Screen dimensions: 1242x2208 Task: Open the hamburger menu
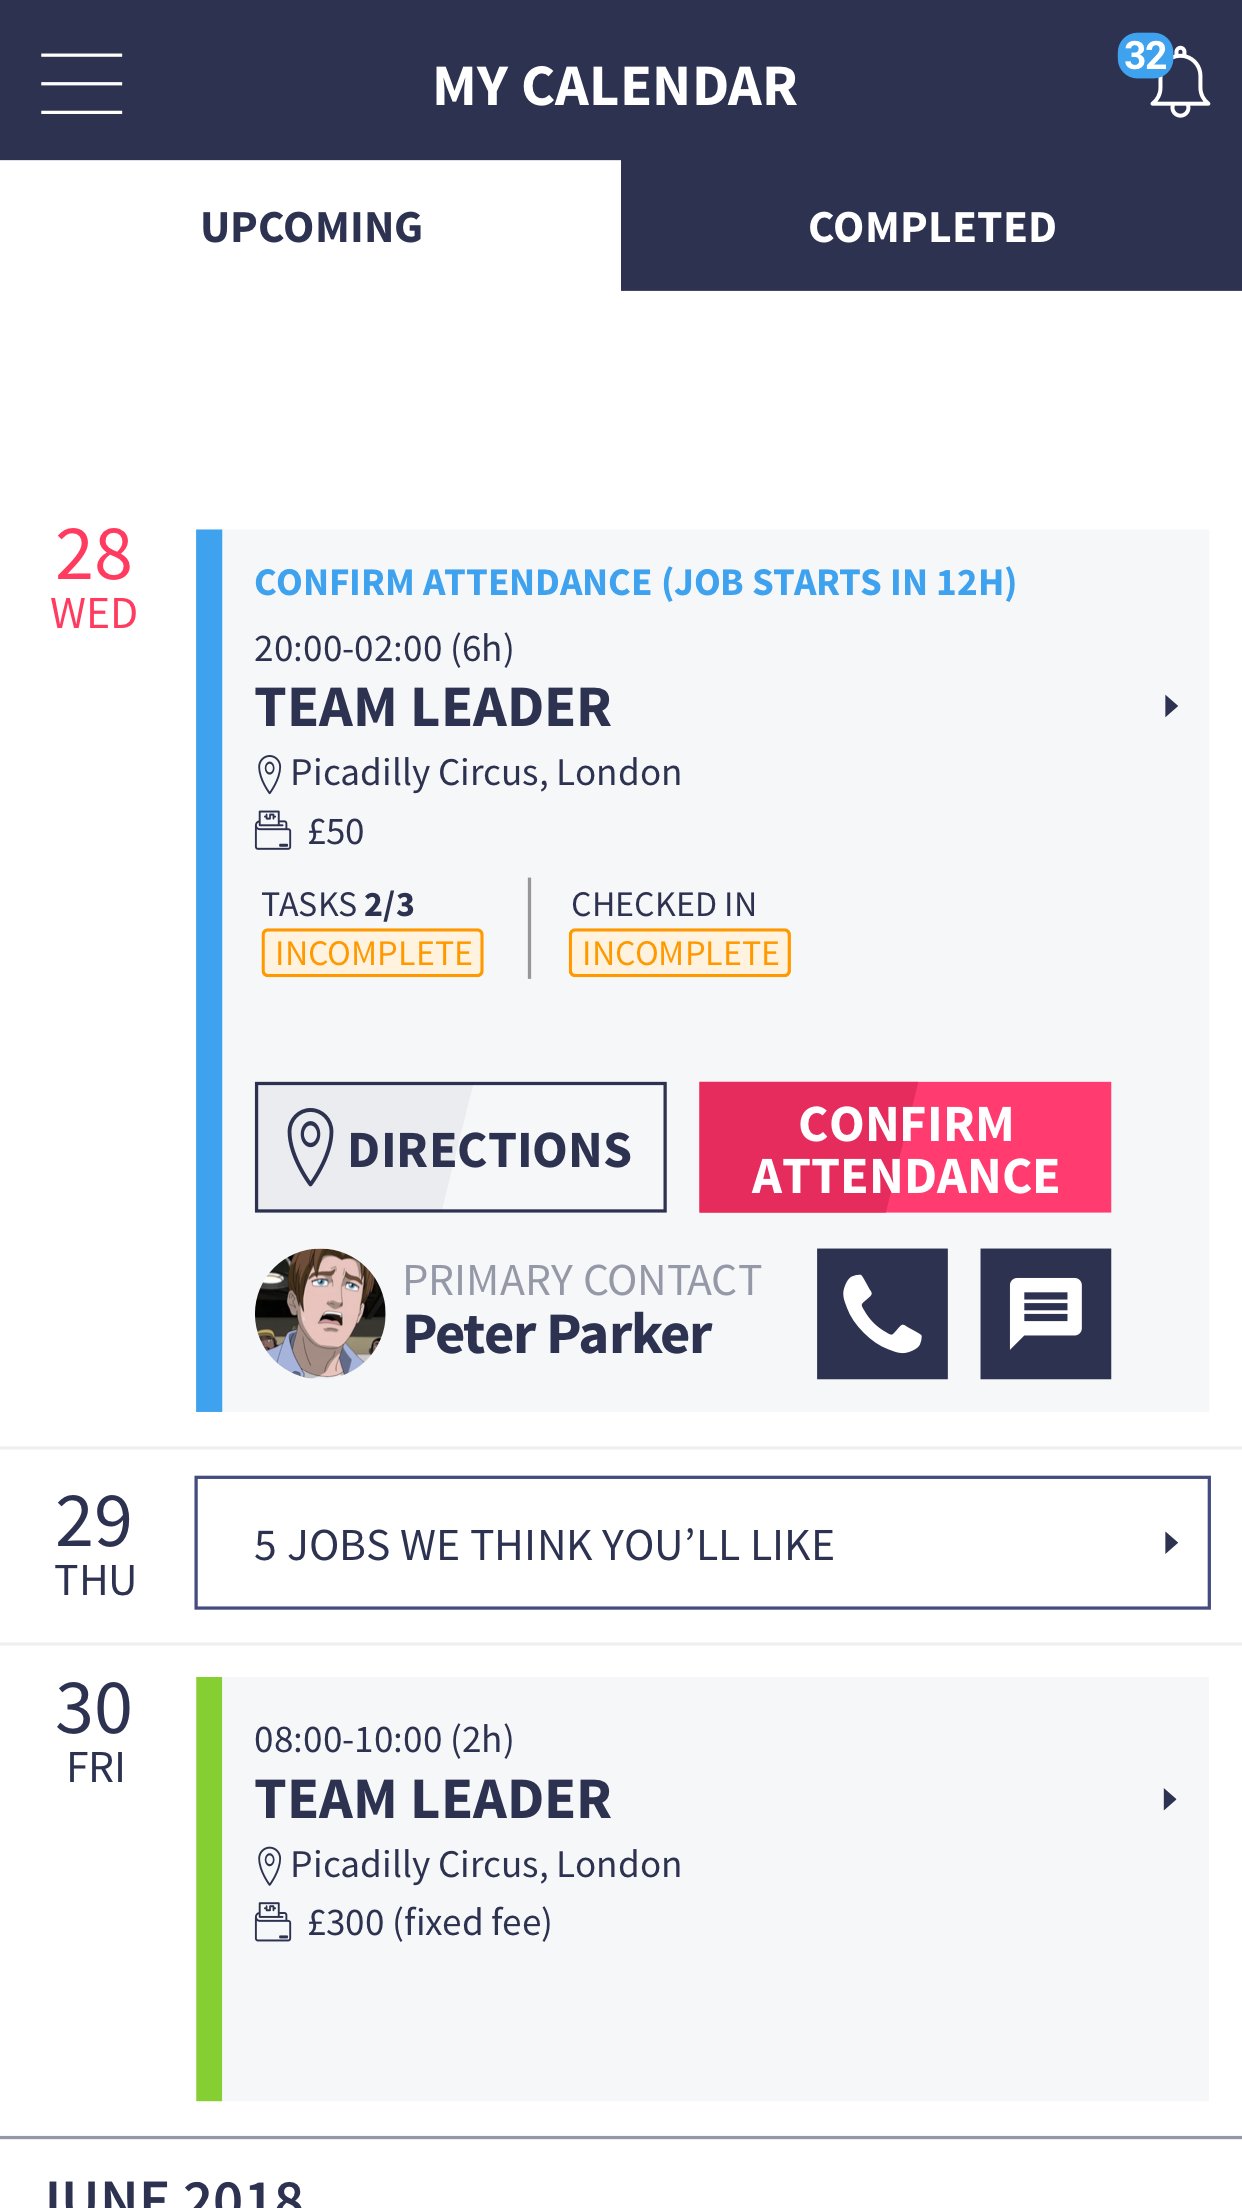point(81,84)
